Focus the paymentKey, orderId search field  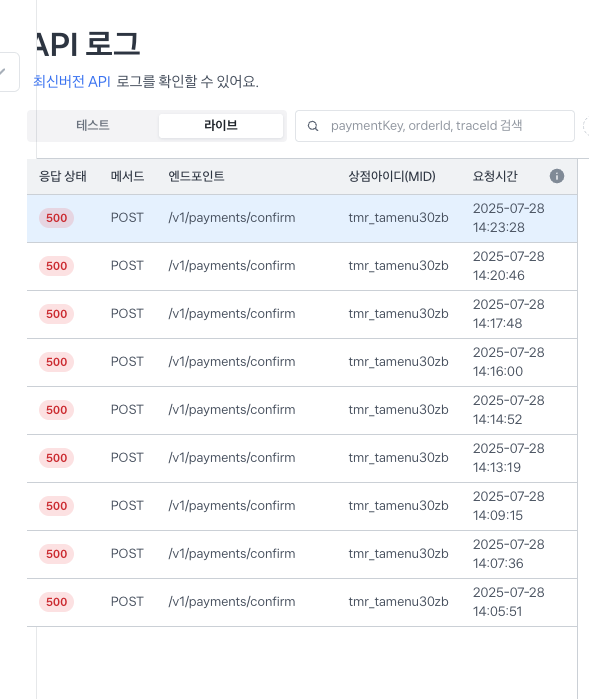(x=435, y=126)
